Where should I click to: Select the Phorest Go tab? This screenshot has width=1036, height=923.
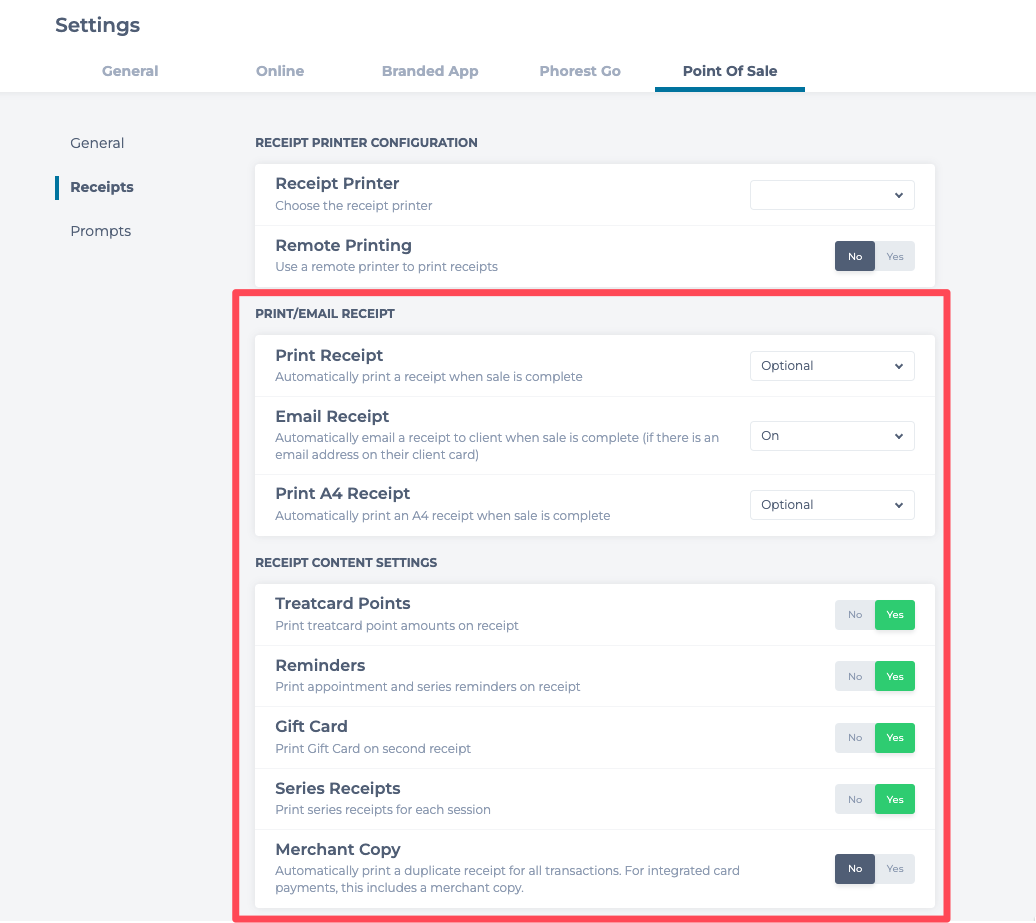pos(580,71)
